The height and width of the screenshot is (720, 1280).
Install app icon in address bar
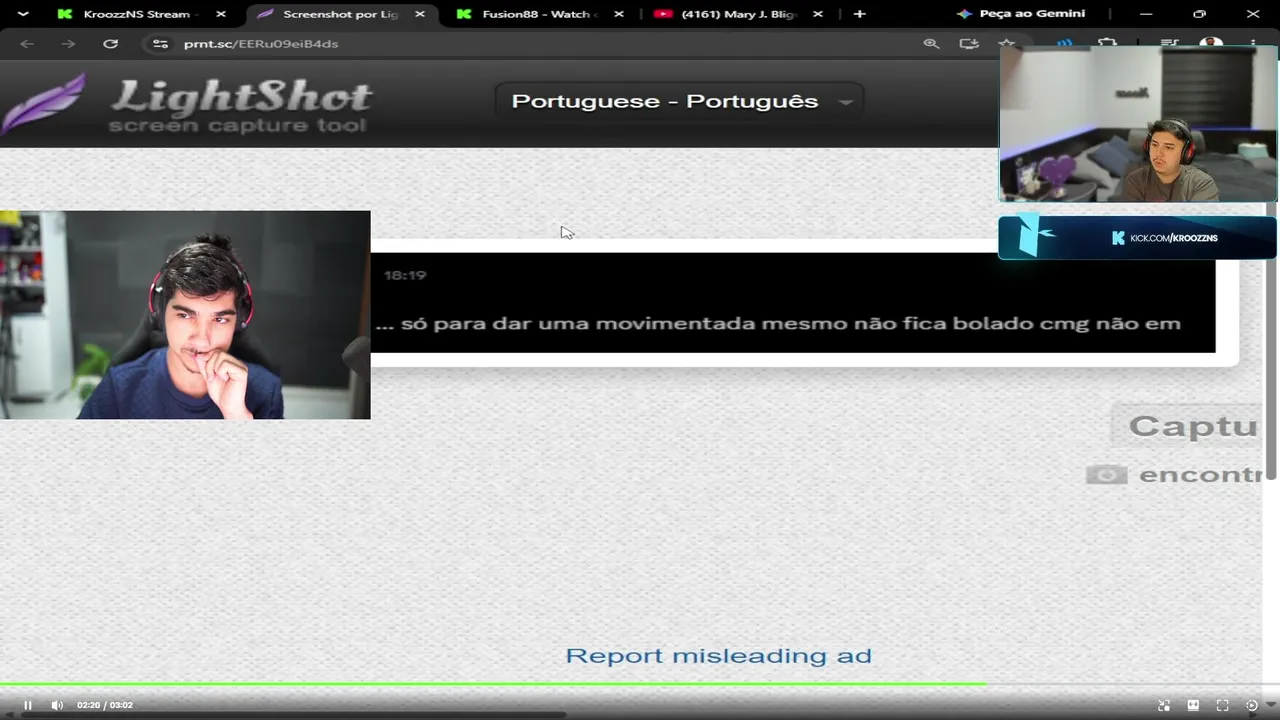(968, 44)
